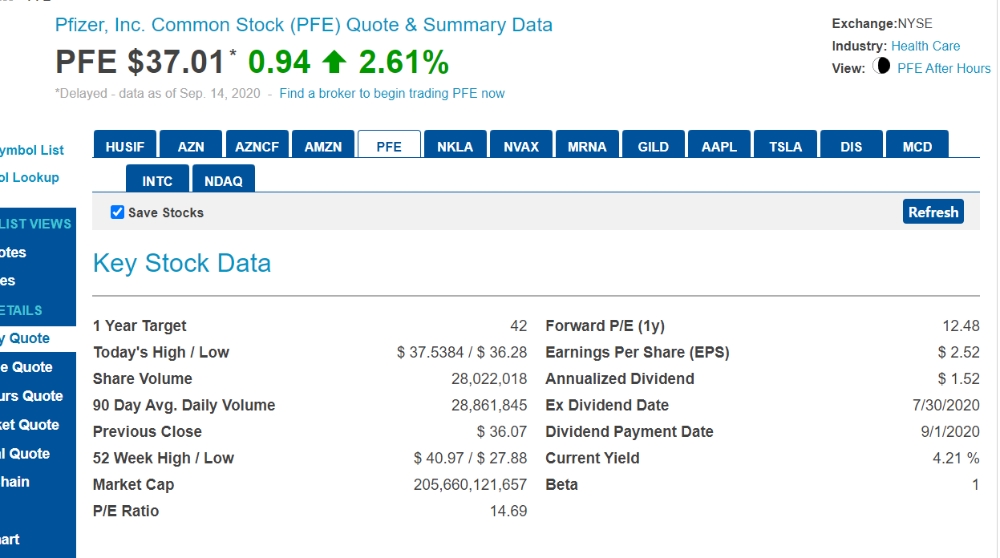The height and width of the screenshot is (558, 1000).
Task: Open the MCD stock tab
Action: 917,144
